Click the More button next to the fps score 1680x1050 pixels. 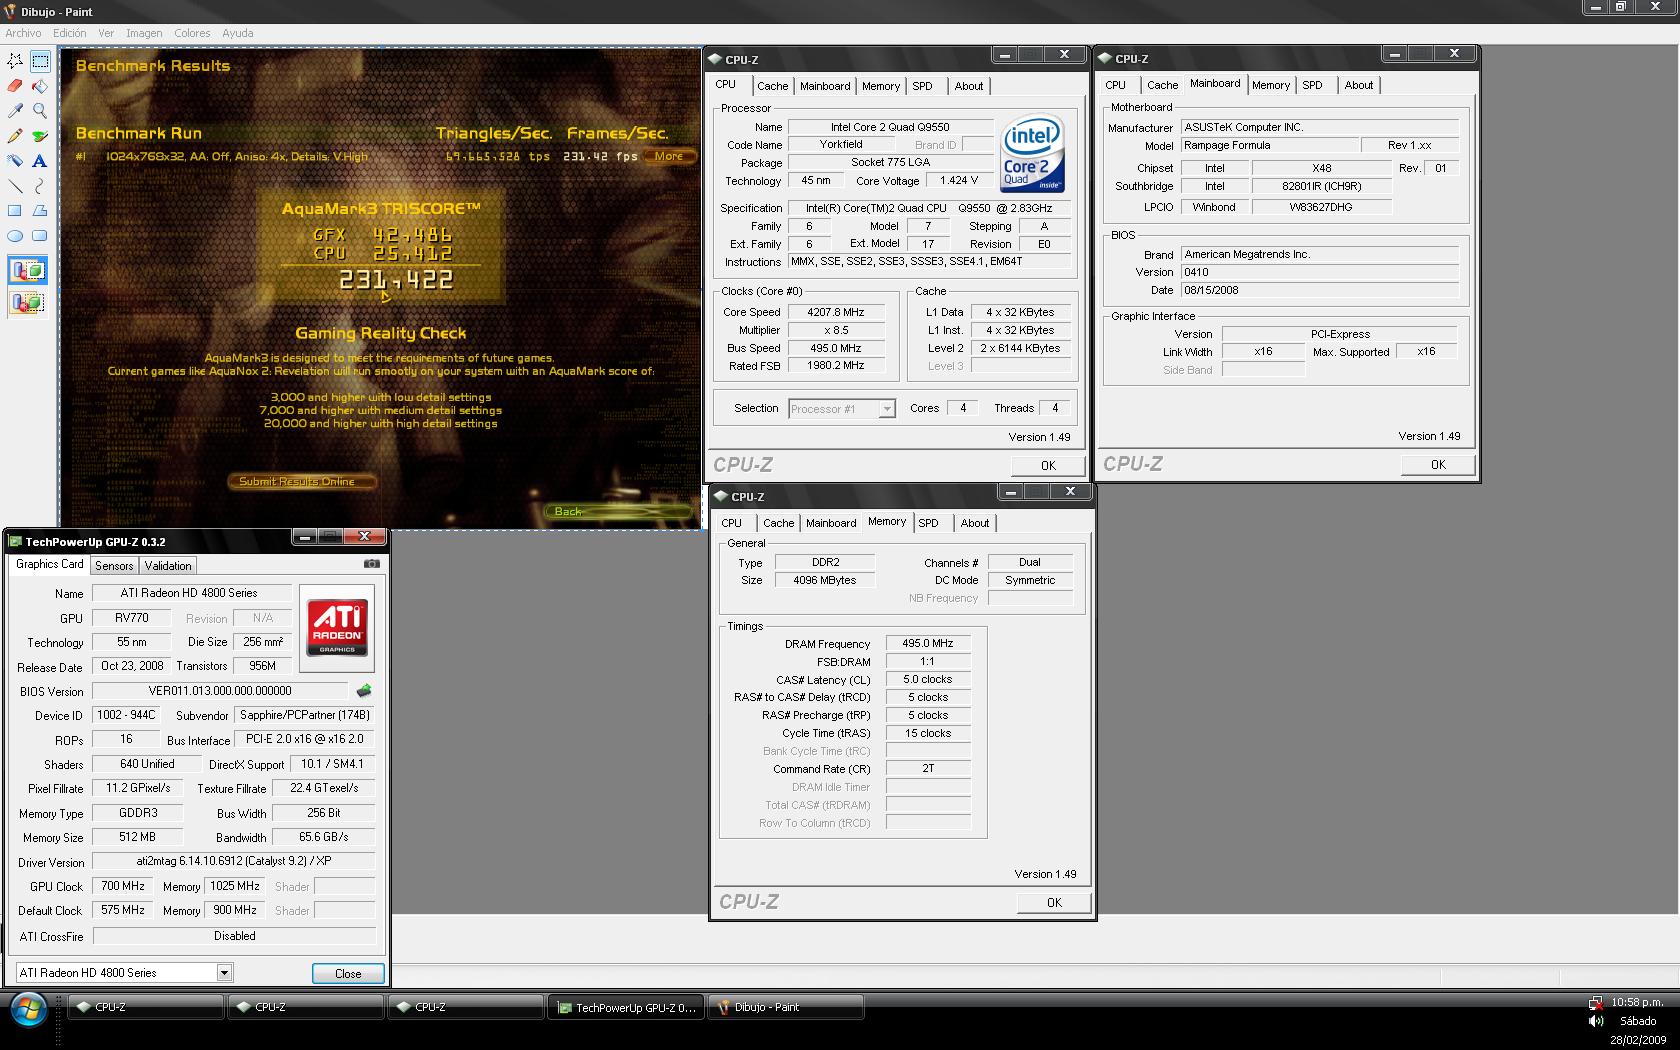click(x=669, y=157)
